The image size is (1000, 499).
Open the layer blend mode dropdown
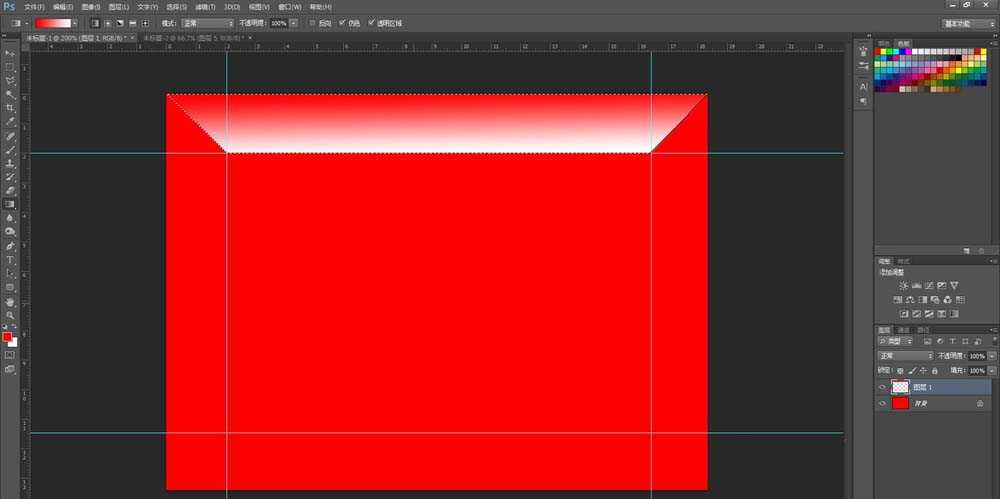[905, 356]
